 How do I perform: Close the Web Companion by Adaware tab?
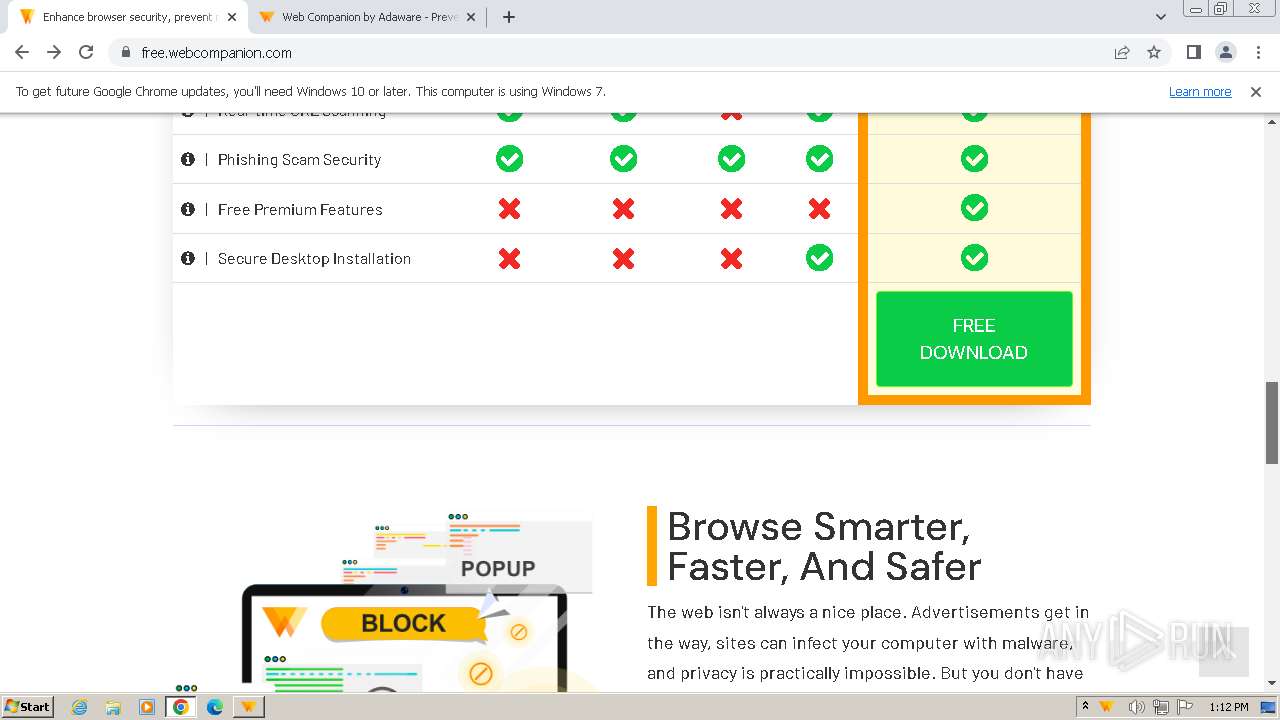tap(471, 17)
